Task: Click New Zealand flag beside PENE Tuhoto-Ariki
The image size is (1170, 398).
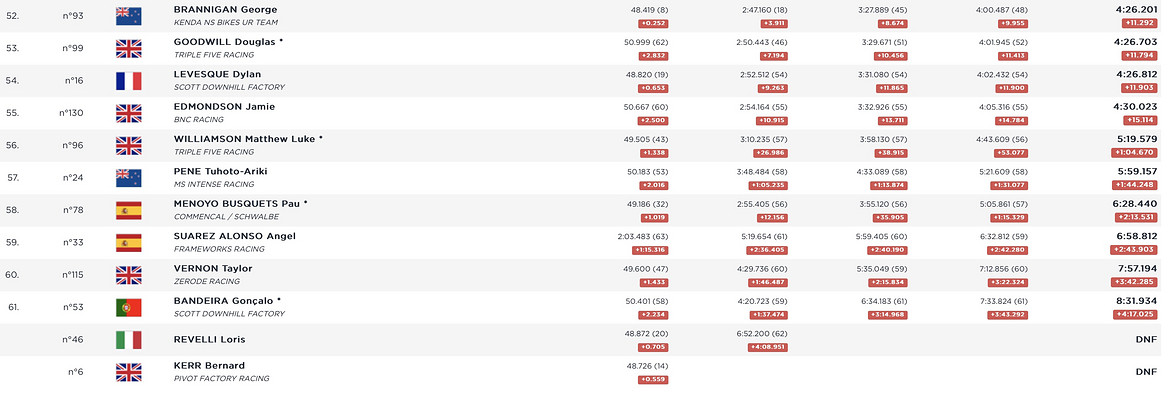Action: tap(128, 178)
